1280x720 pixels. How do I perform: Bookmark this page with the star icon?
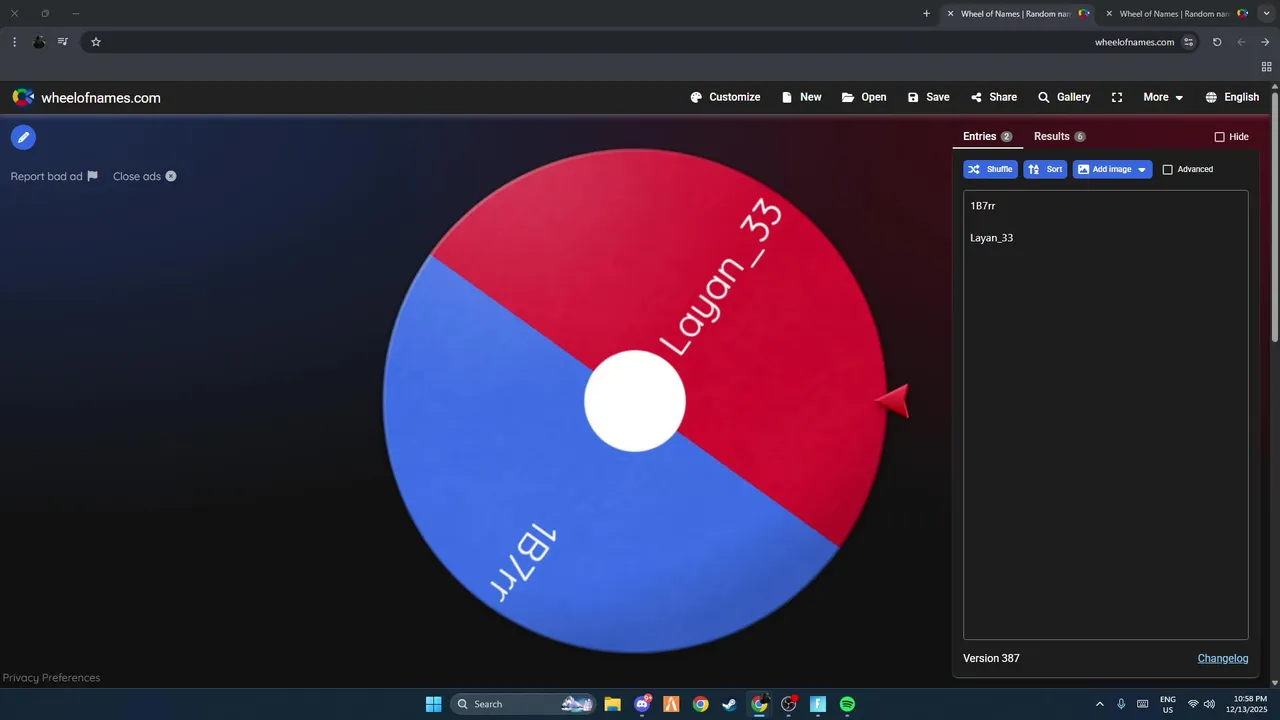(96, 42)
